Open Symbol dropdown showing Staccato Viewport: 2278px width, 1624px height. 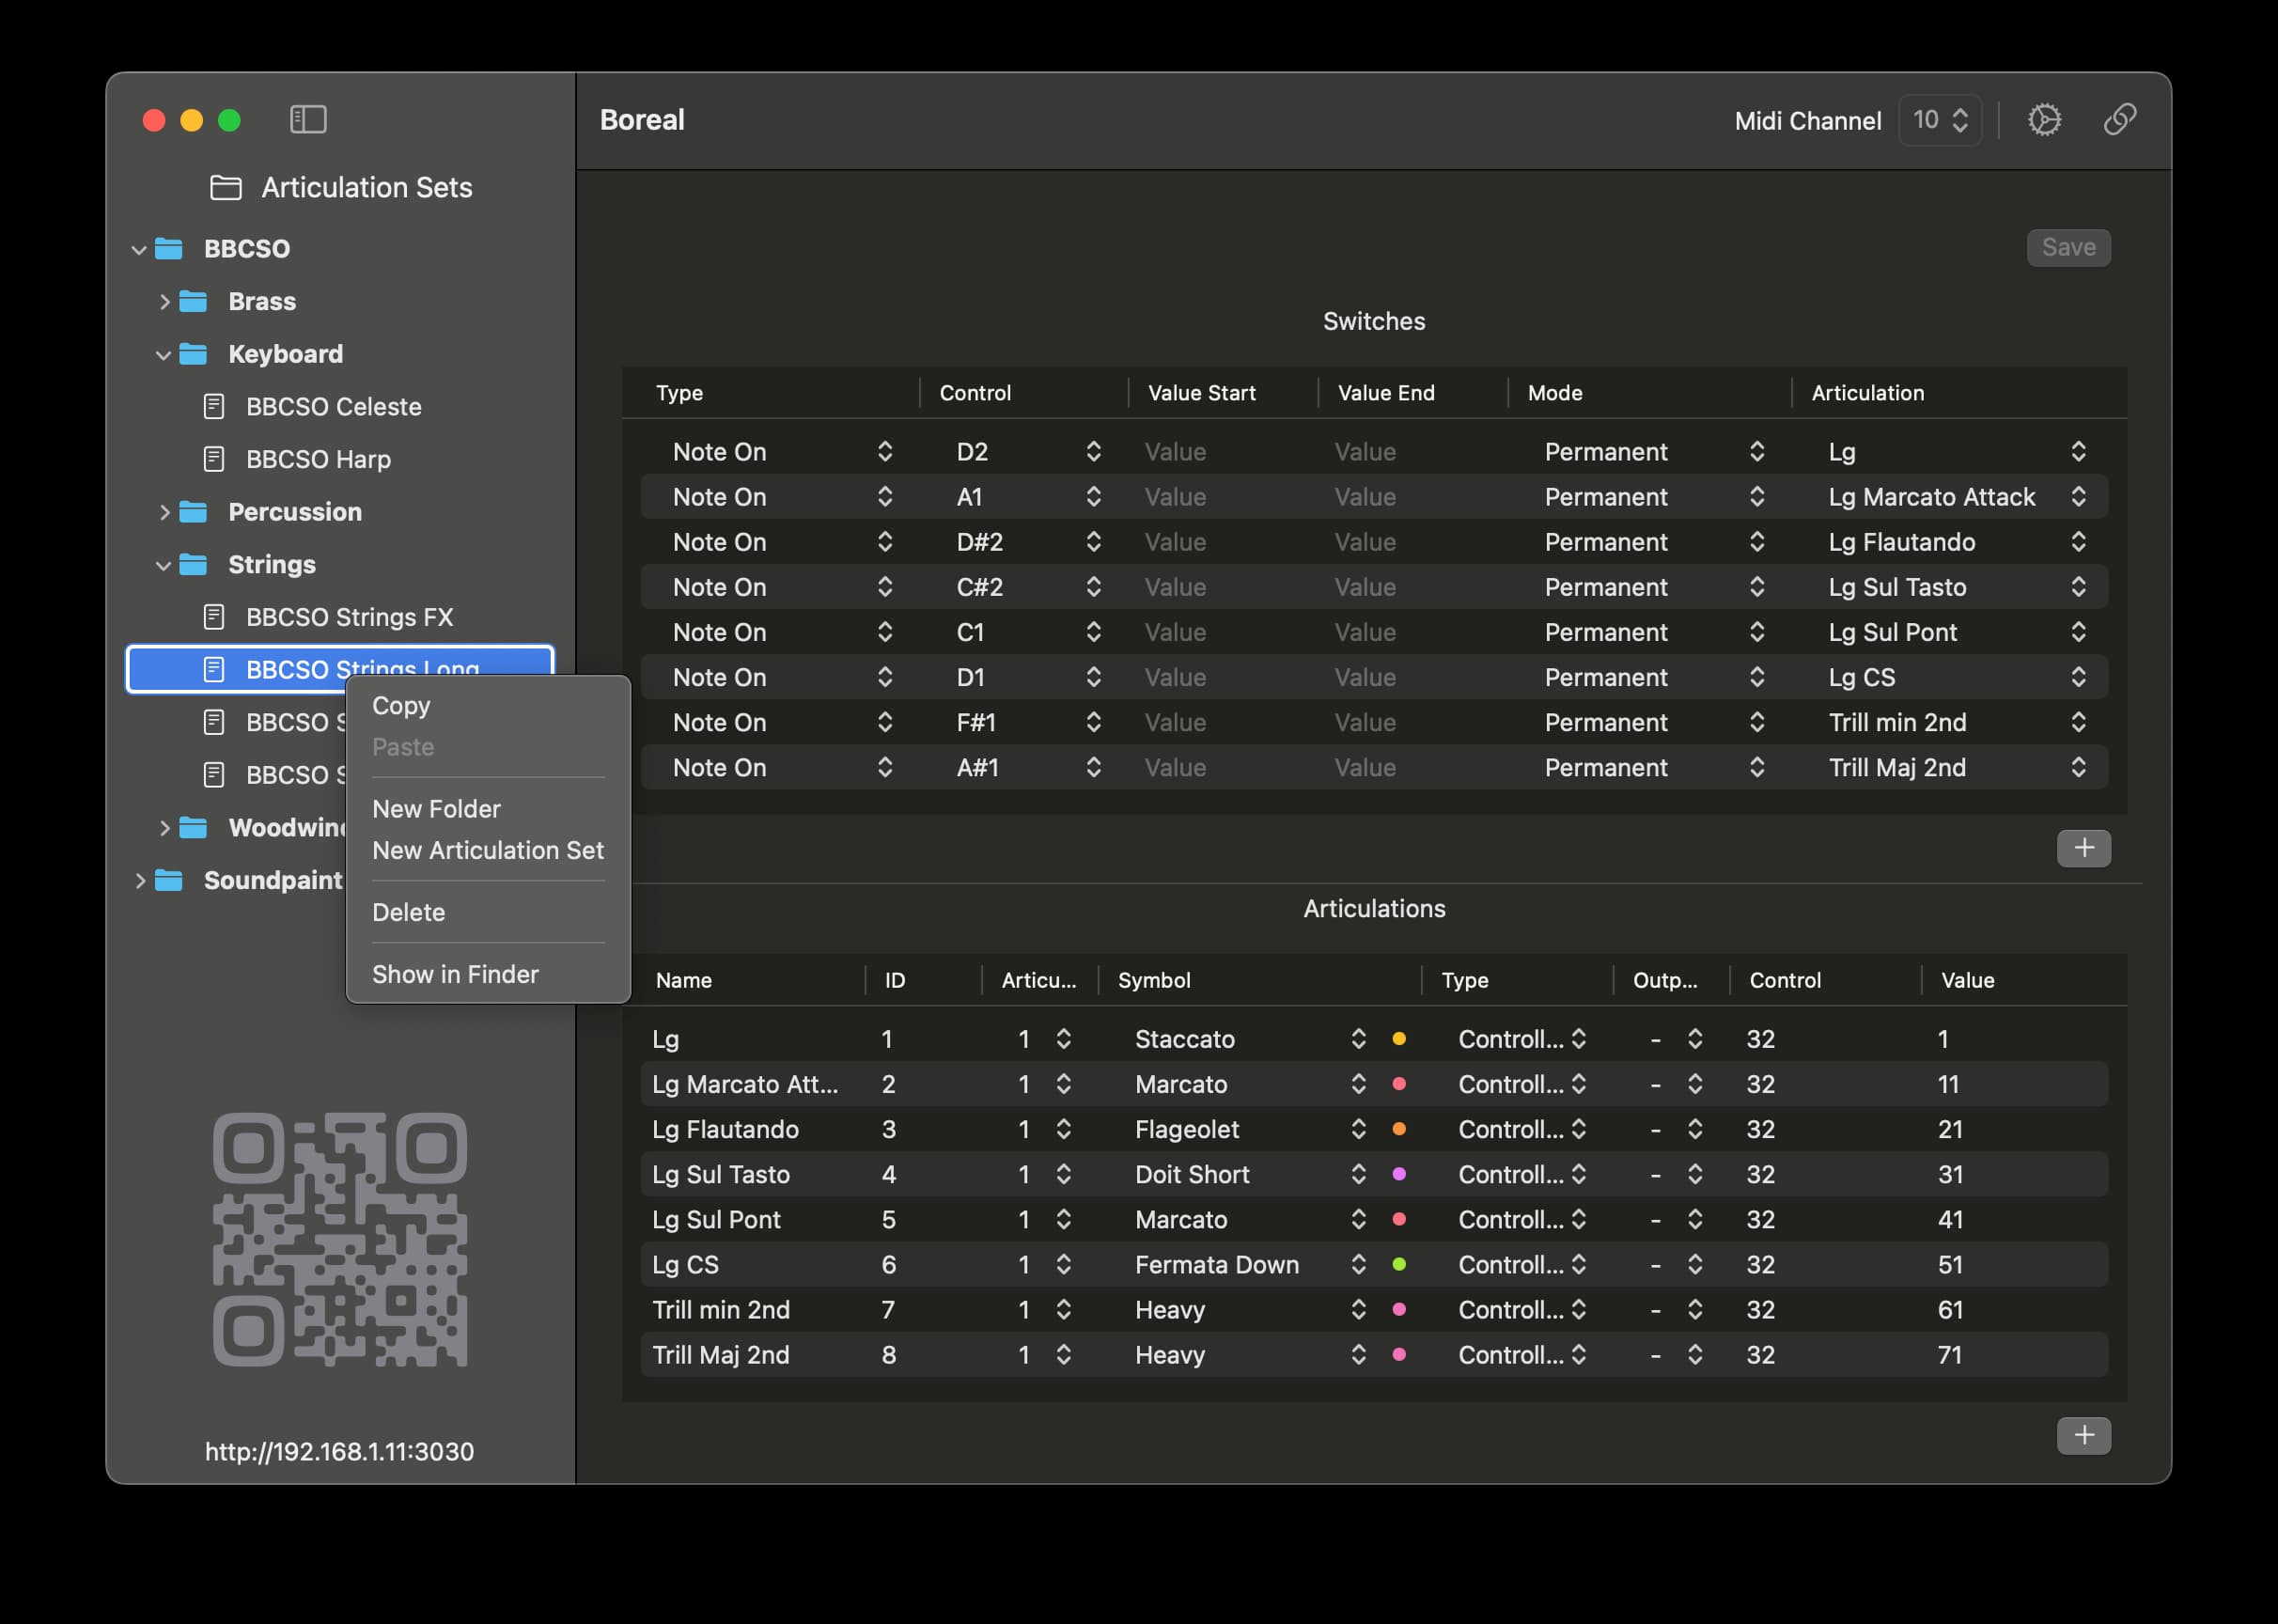point(1250,1039)
